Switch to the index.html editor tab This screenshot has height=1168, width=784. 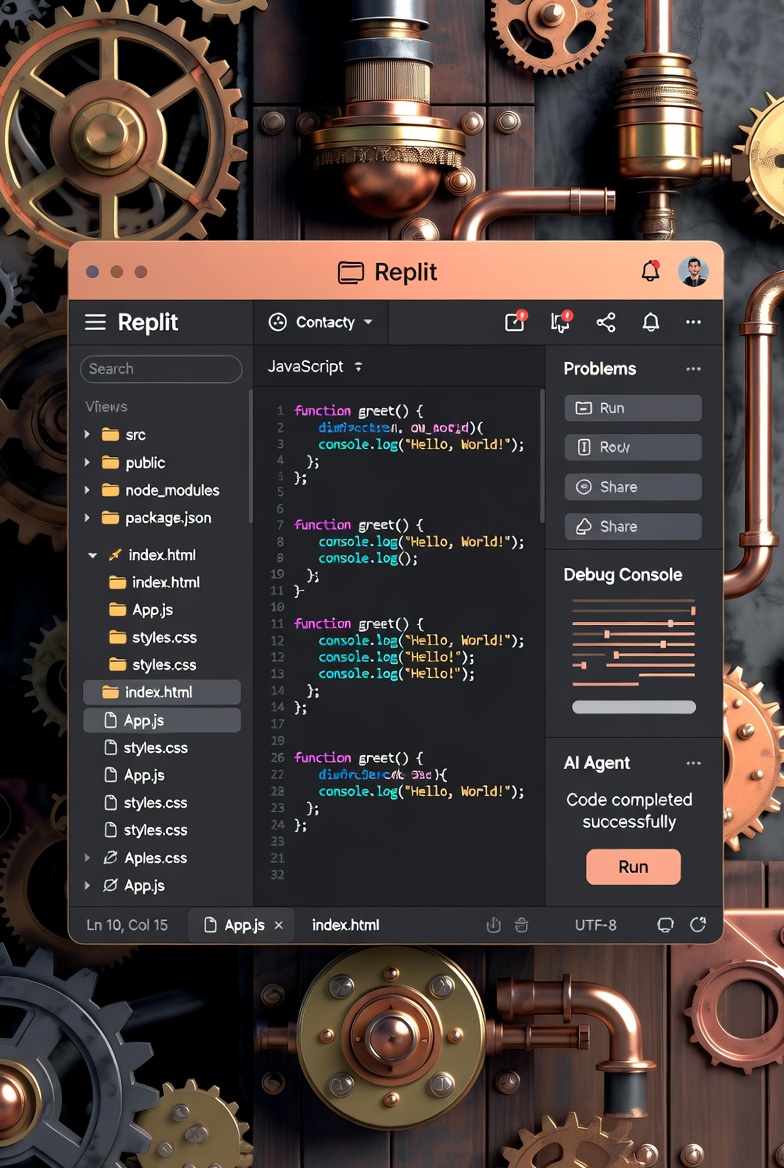click(x=345, y=925)
